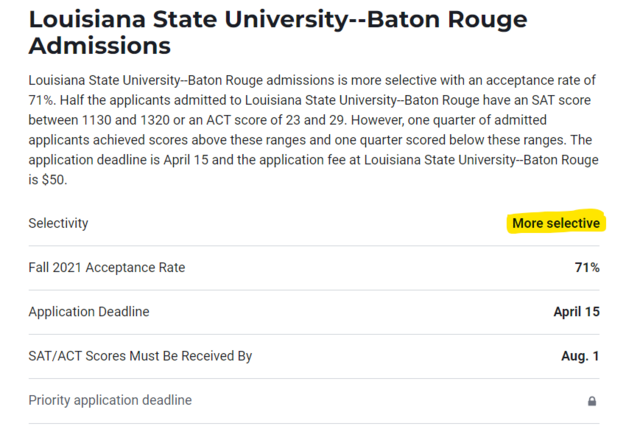Click the word "Admissions" in the heading
Viewport: 640px width, 432px height.
(100, 46)
